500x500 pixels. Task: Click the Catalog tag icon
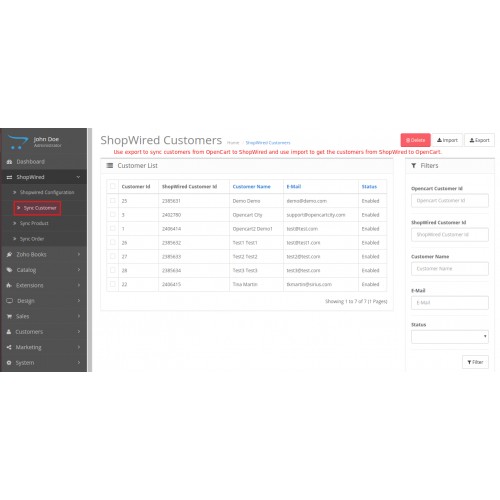pos(9,270)
